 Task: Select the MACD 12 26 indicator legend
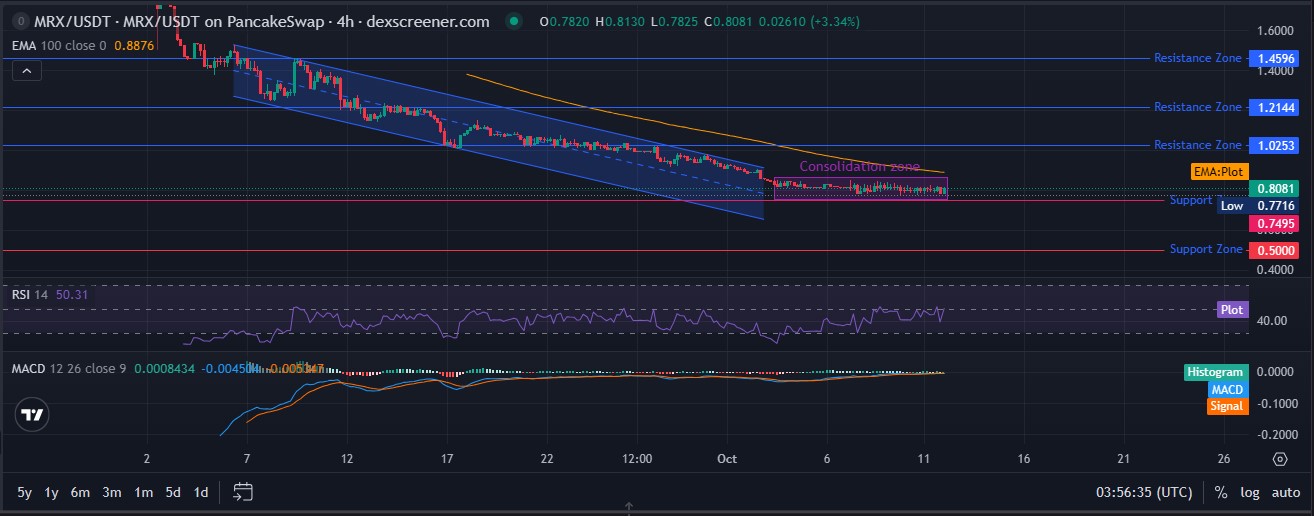coord(69,369)
